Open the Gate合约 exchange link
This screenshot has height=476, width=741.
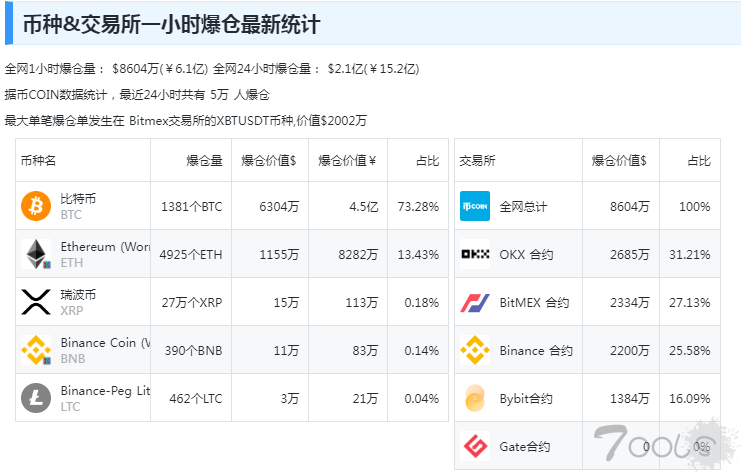pyautogui.click(x=525, y=447)
